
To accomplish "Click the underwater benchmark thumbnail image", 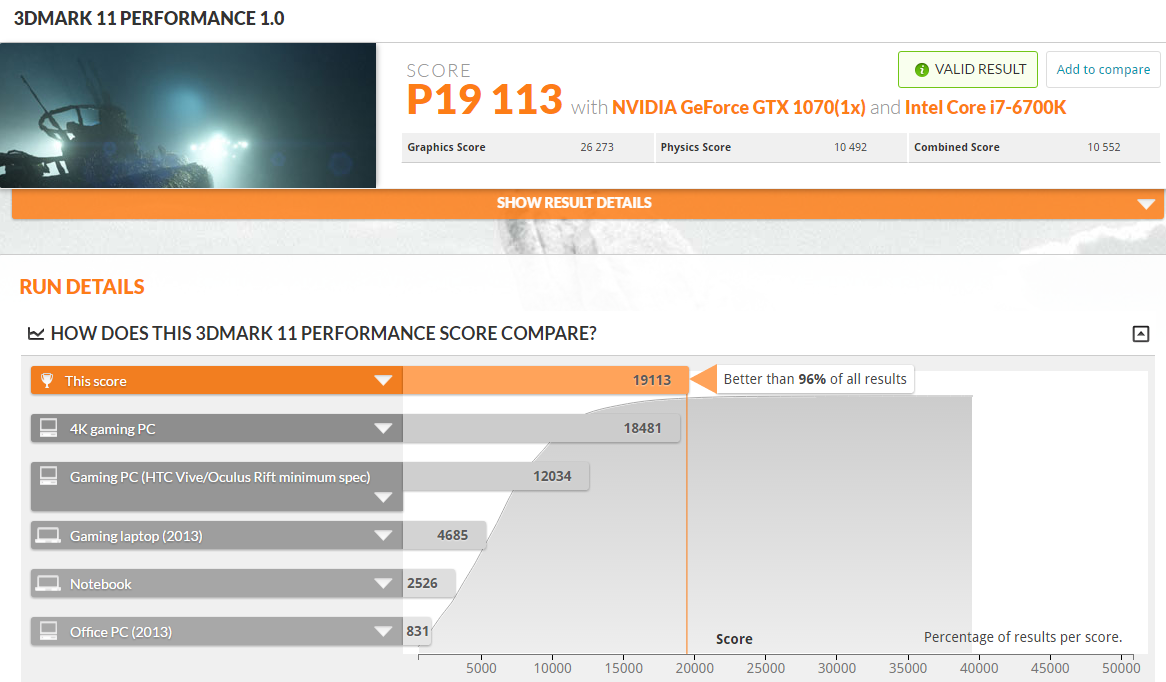I will tap(188, 115).
